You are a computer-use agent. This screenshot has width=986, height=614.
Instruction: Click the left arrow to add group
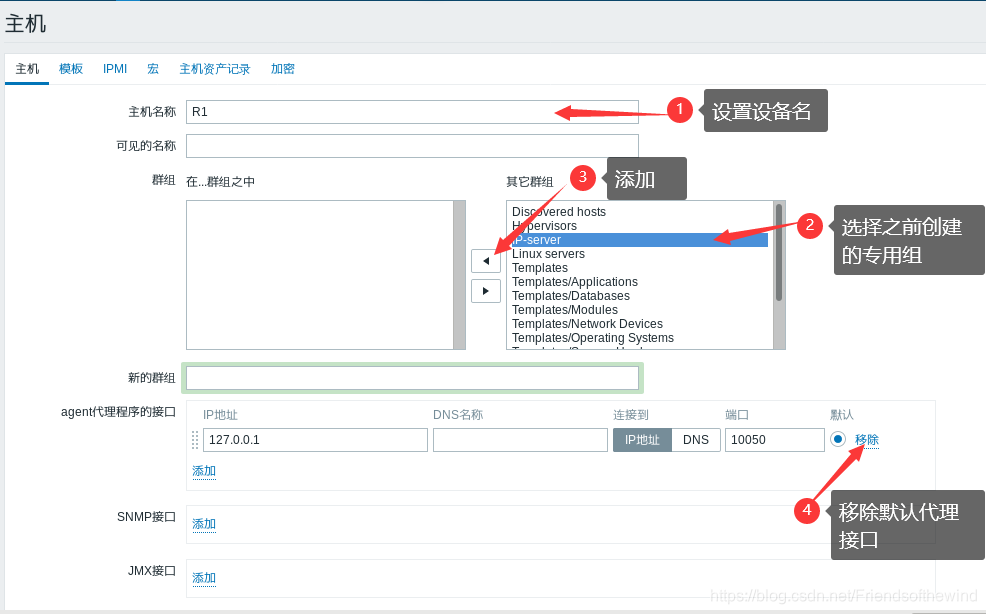click(485, 260)
